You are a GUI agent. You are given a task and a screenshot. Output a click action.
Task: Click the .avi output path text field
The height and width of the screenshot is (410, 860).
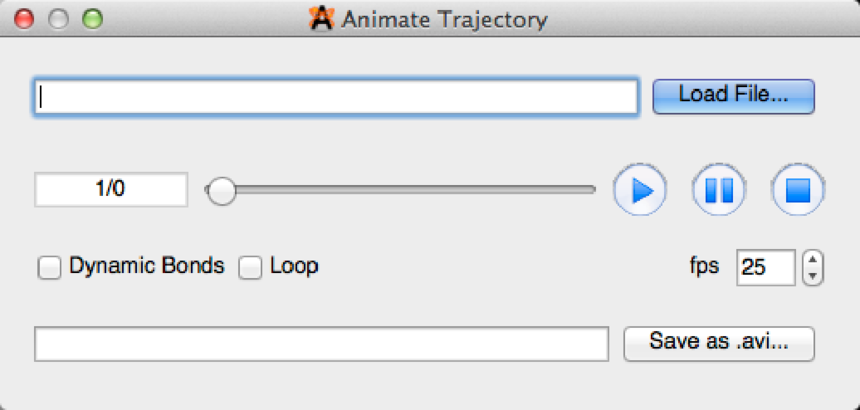tap(321, 343)
